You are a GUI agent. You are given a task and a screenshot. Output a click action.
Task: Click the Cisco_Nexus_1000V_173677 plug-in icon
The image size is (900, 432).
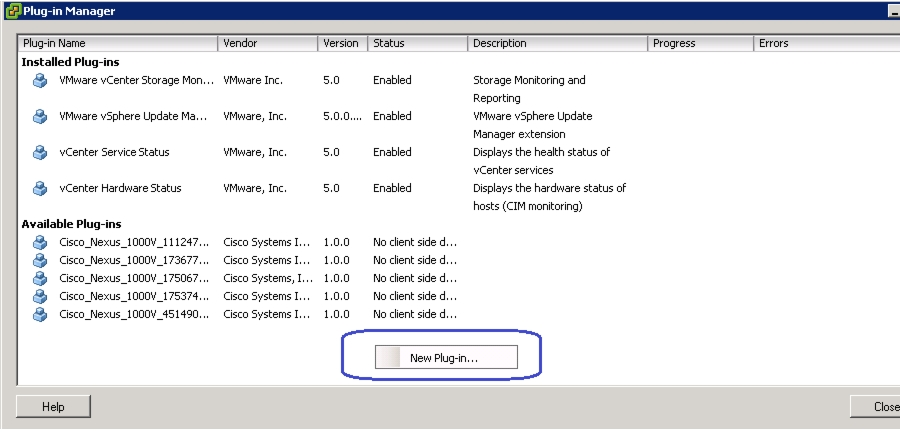click(40, 260)
